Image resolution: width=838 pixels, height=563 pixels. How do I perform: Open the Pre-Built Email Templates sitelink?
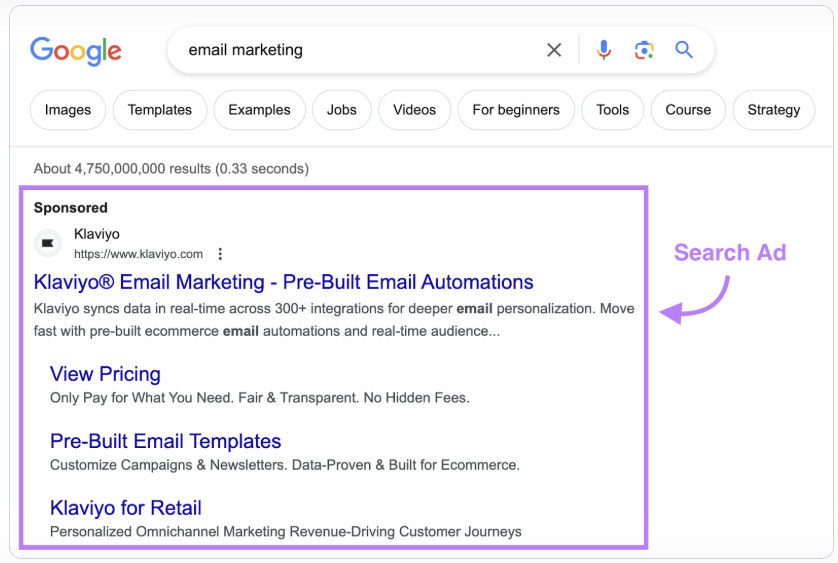[x=166, y=442]
